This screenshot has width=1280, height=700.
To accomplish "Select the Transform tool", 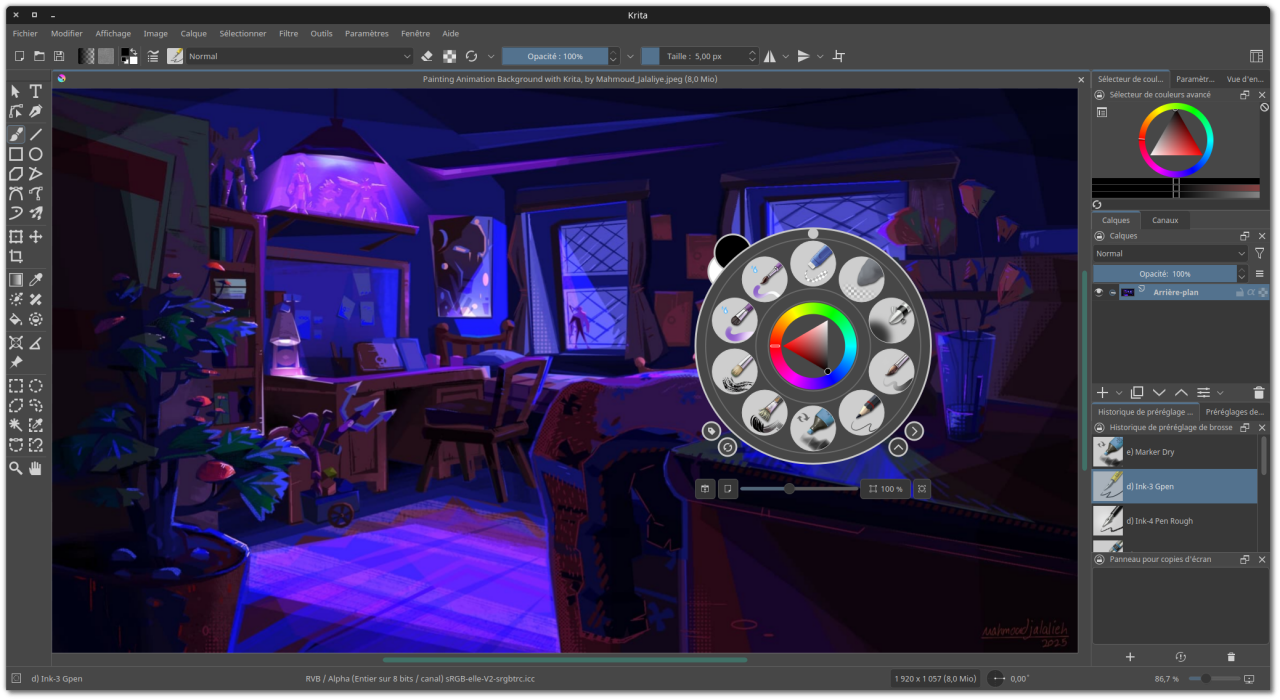I will tap(16, 237).
